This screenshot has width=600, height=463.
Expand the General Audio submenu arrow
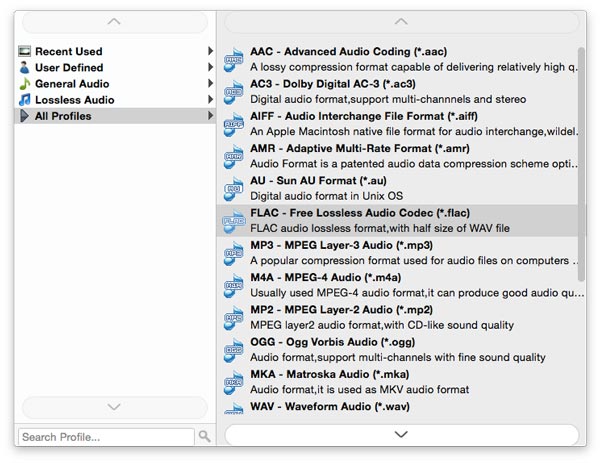[210, 83]
